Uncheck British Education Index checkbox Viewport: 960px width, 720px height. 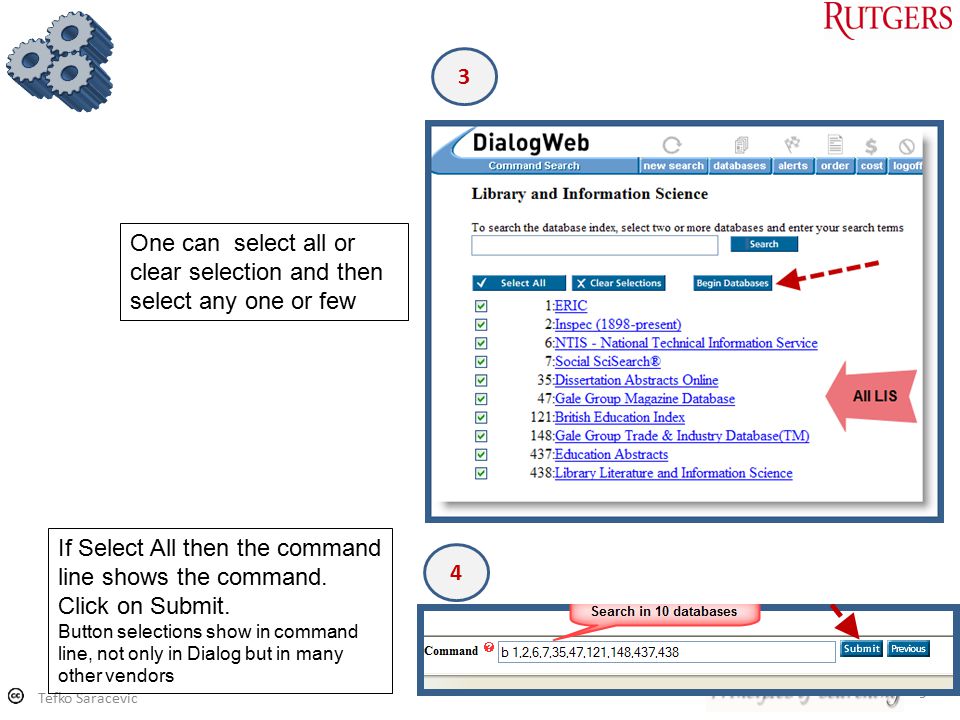point(481,418)
